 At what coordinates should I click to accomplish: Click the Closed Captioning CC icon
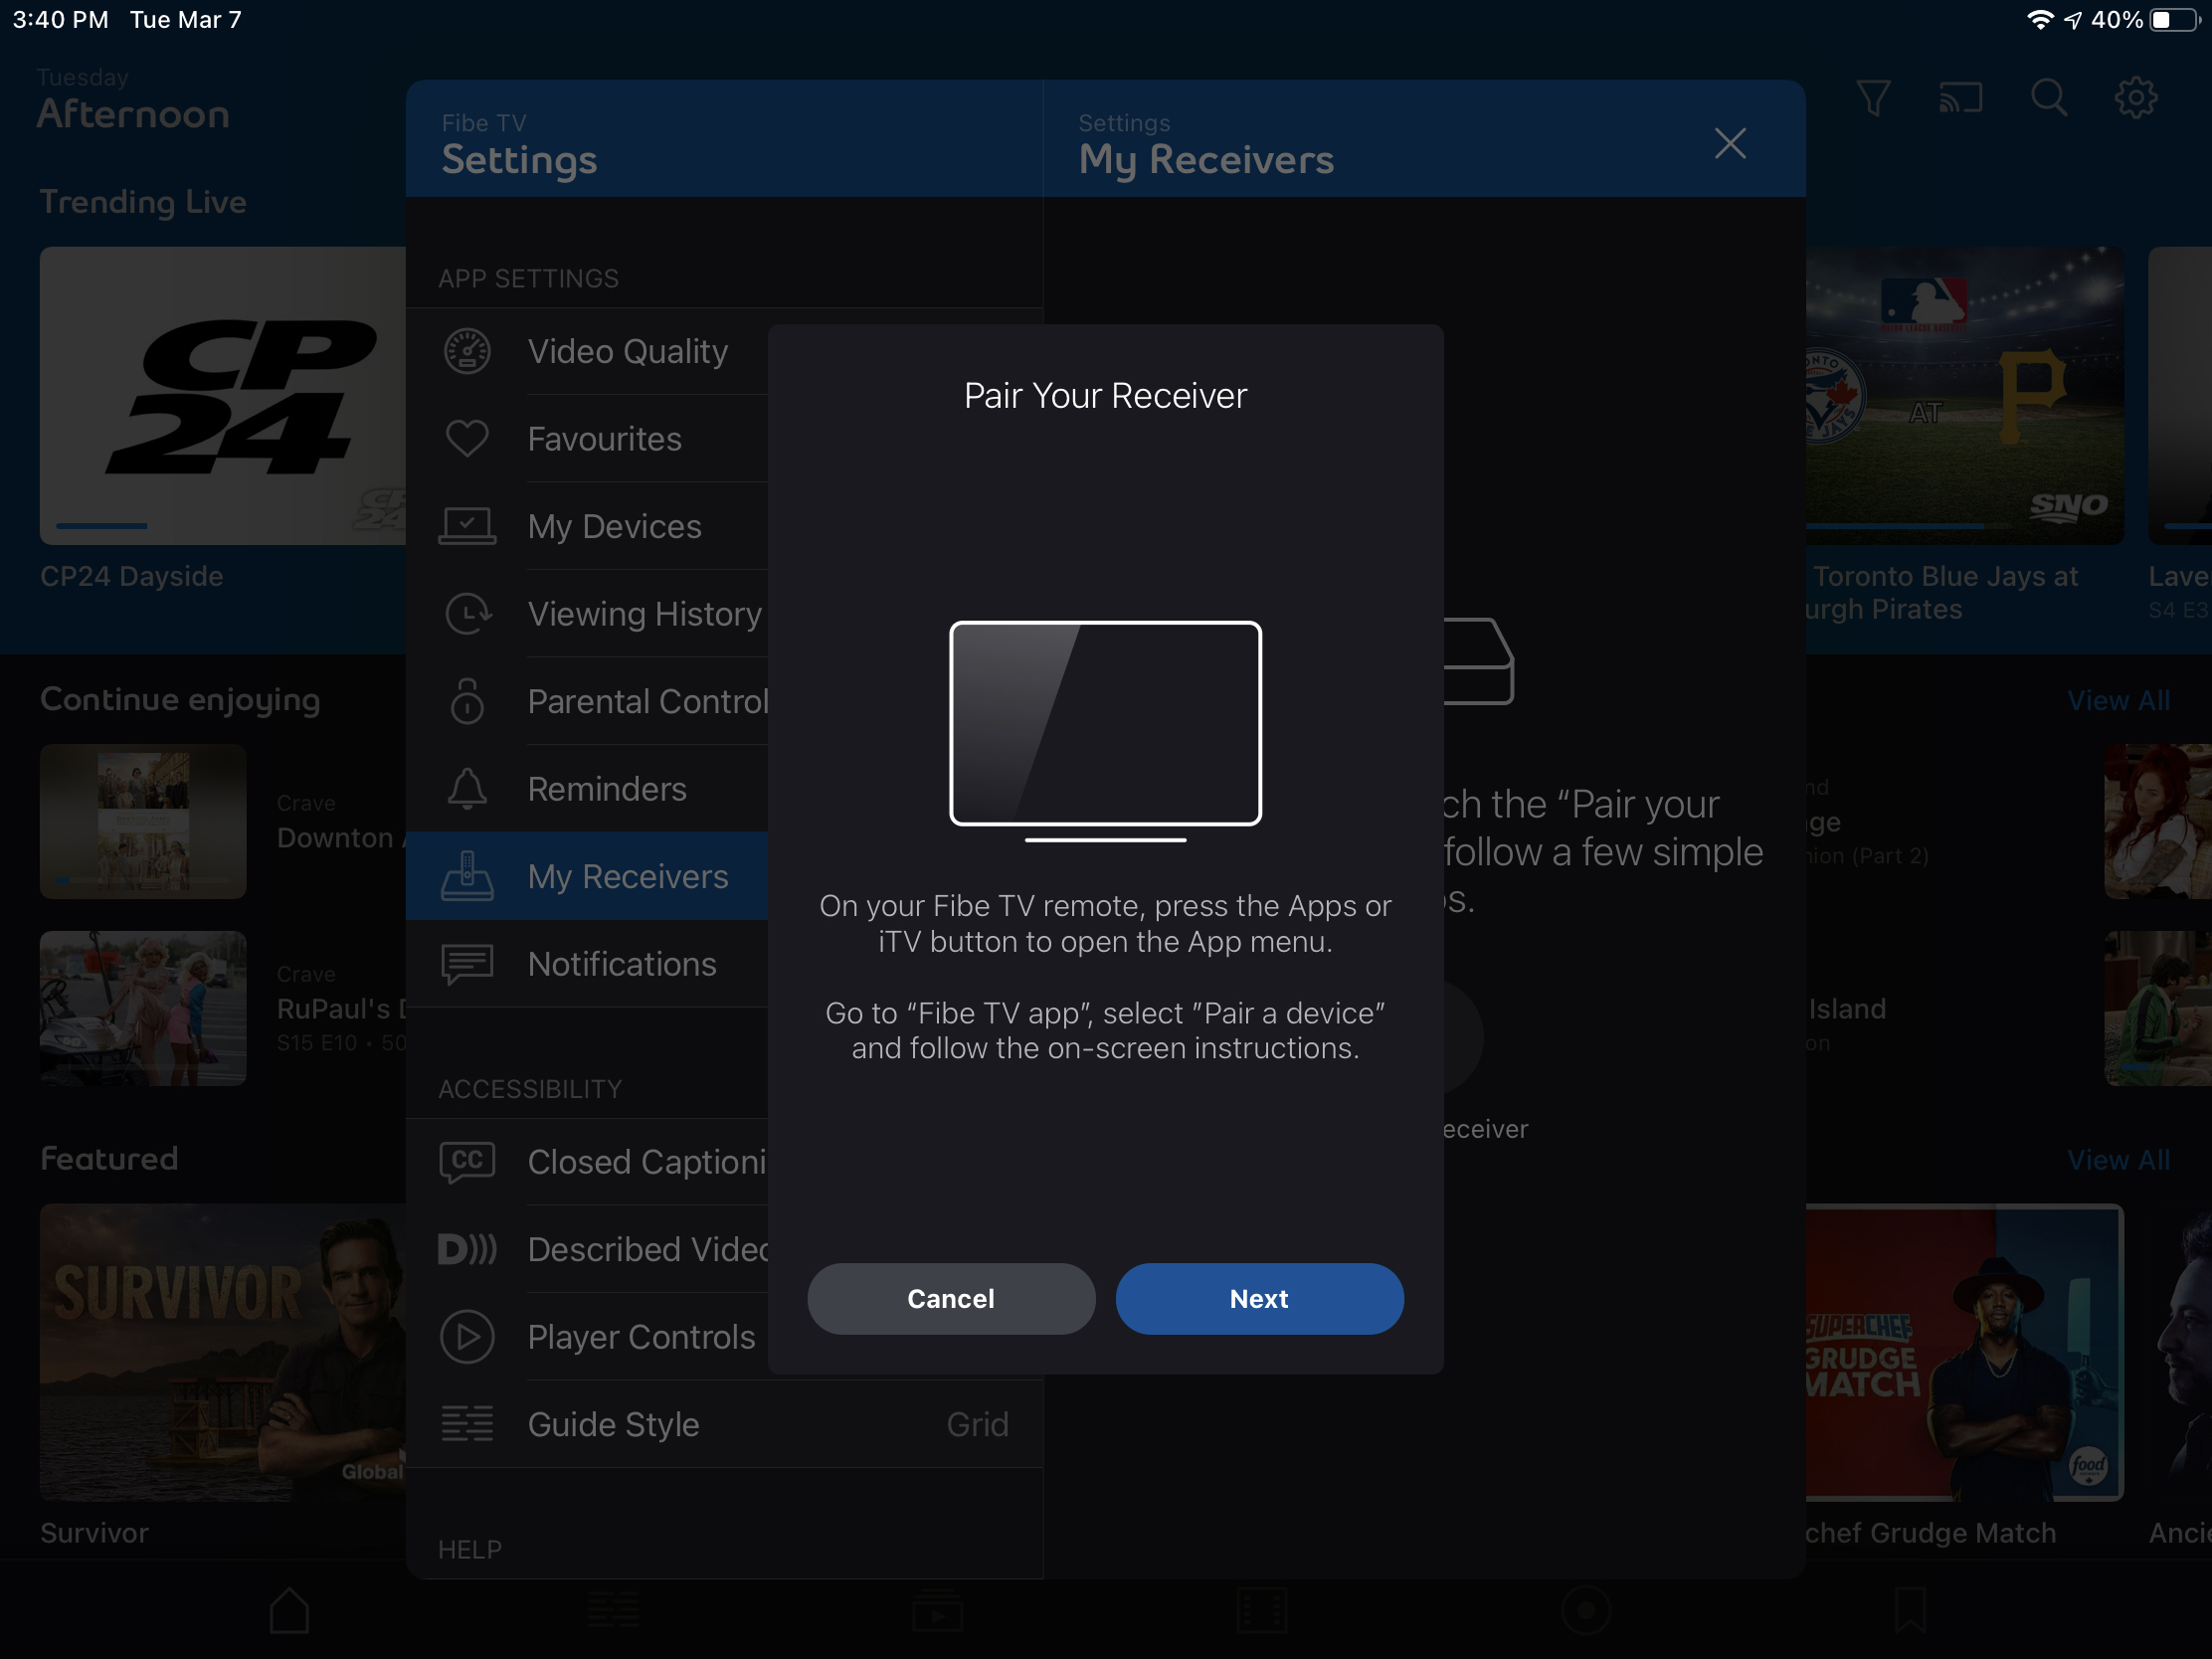(467, 1162)
